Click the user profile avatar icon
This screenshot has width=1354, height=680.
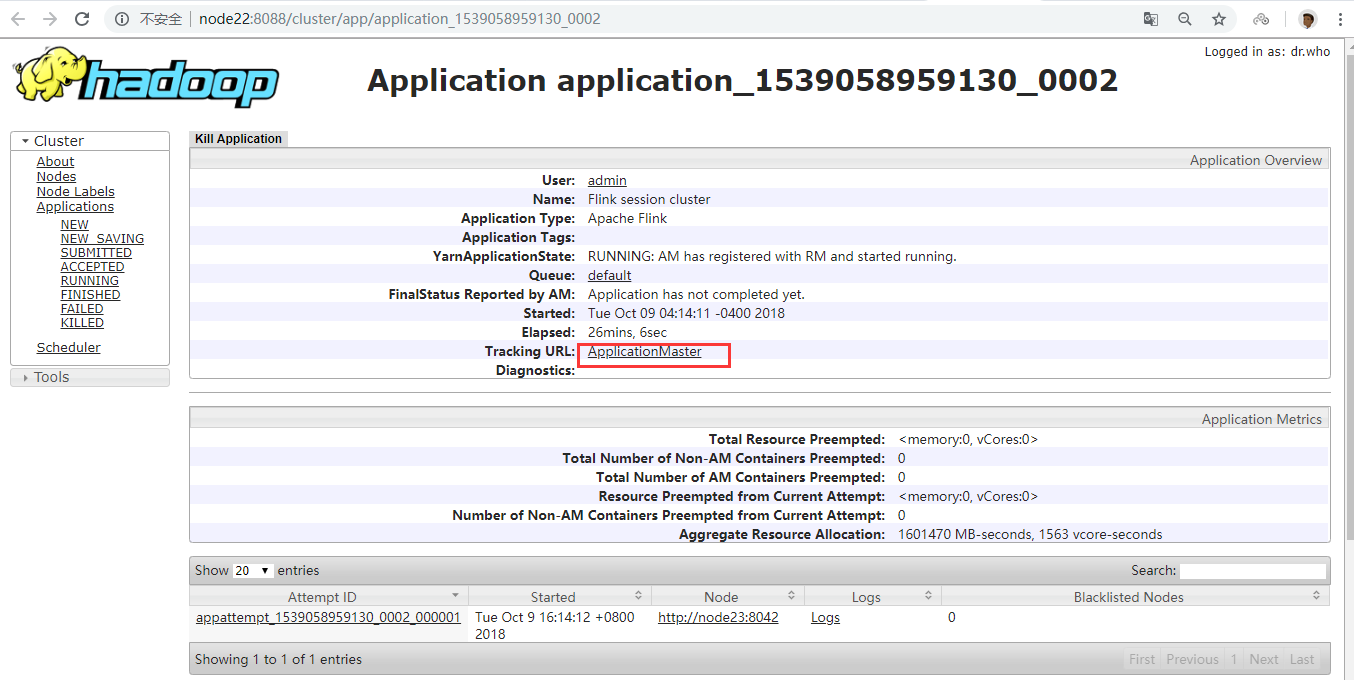(1307, 19)
